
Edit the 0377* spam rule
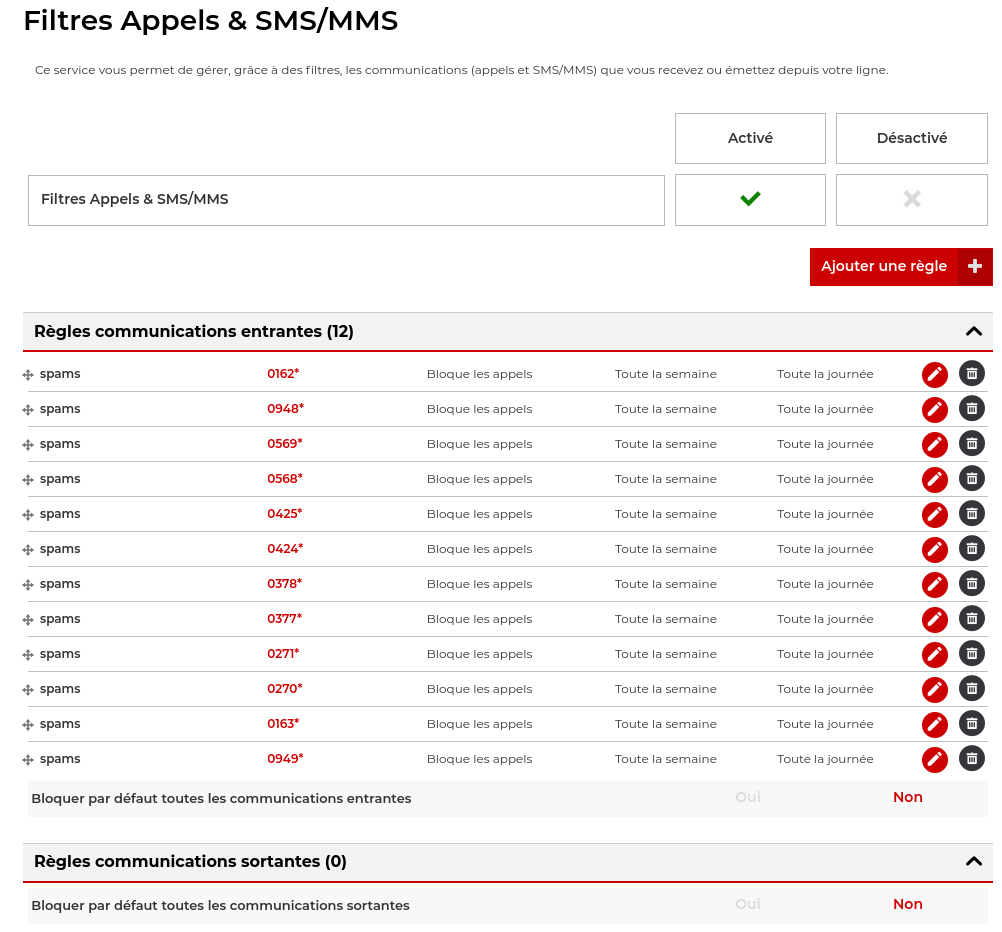tap(934, 620)
